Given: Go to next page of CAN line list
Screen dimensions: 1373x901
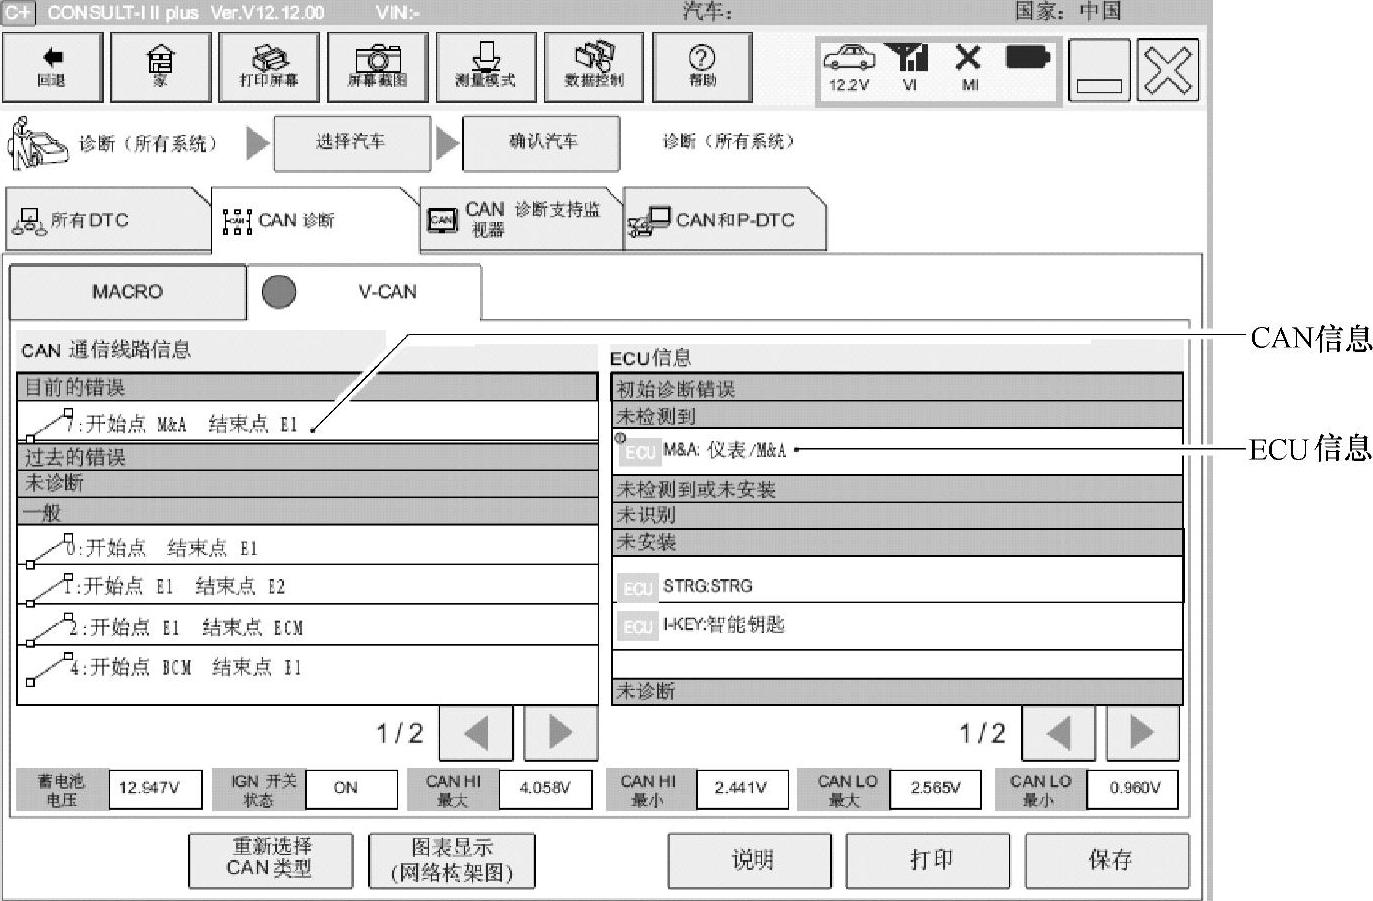Looking at the screenshot, I should tap(561, 732).
